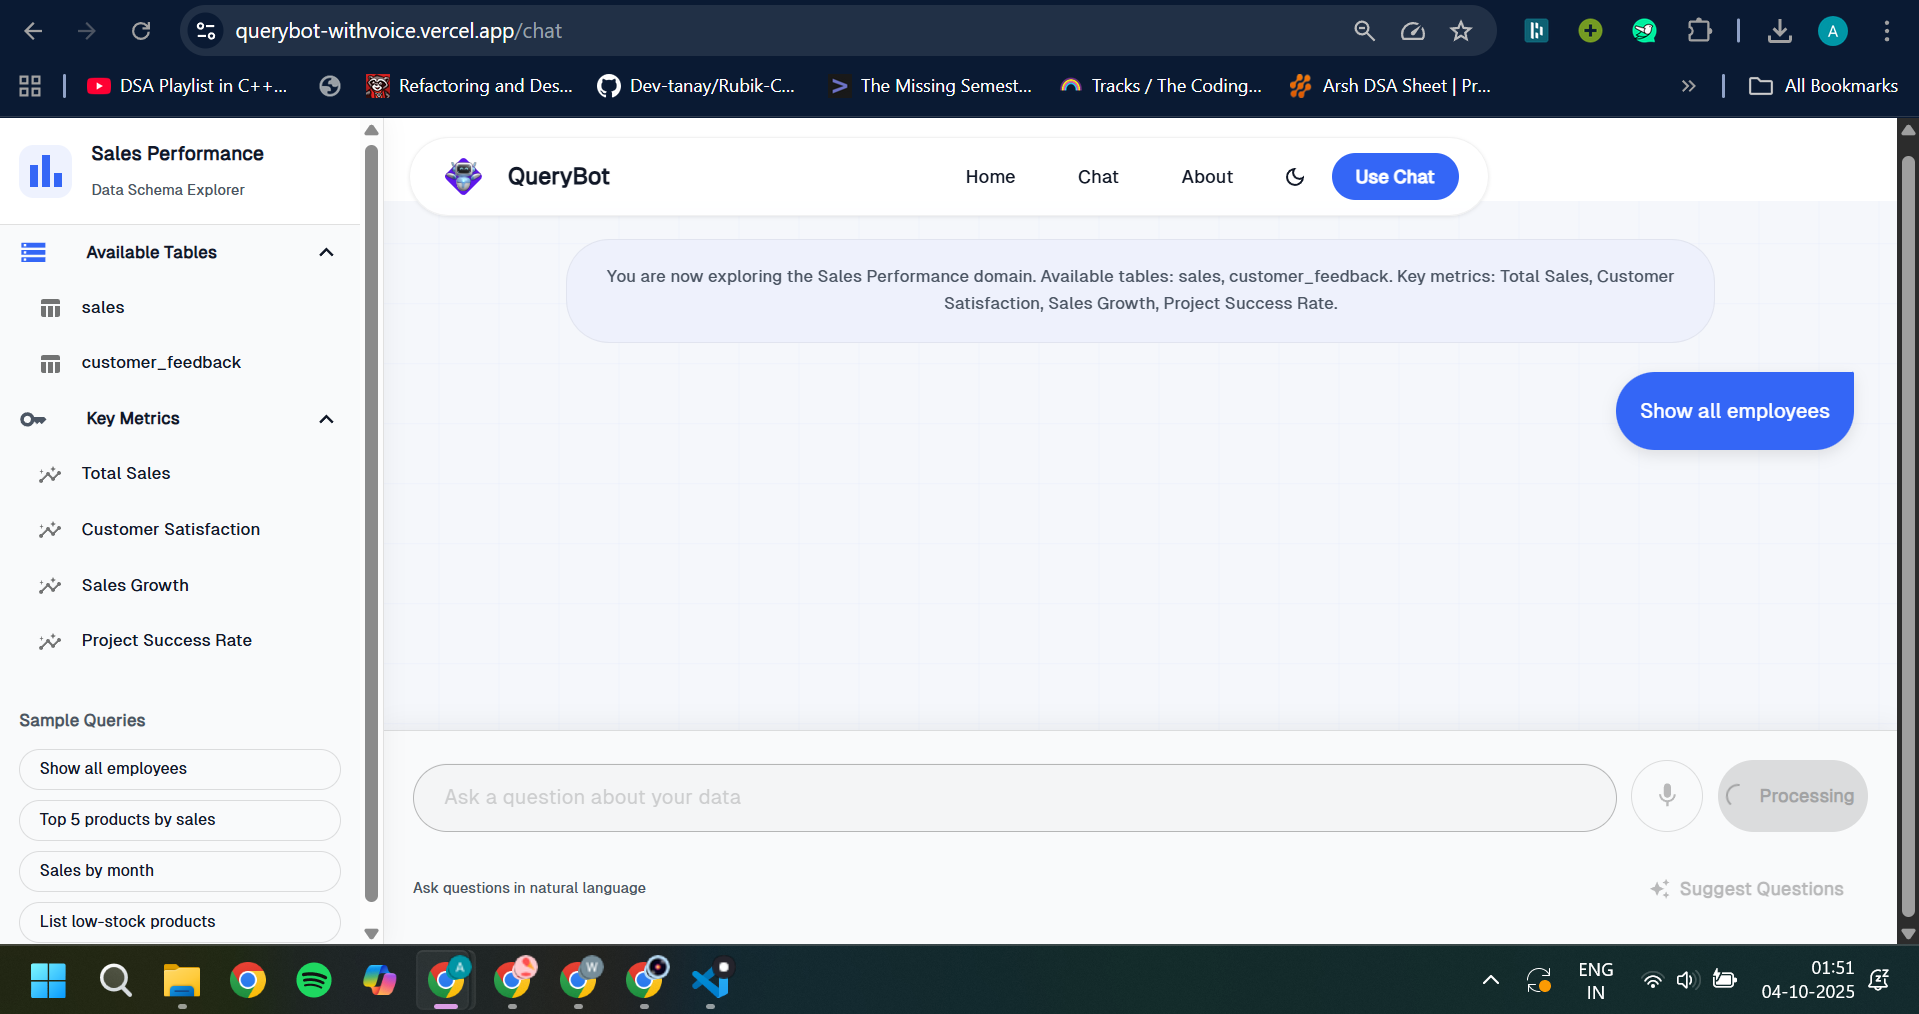Open the DSA Playlist in C++ bookmark
1919x1014 pixels.
188,86
